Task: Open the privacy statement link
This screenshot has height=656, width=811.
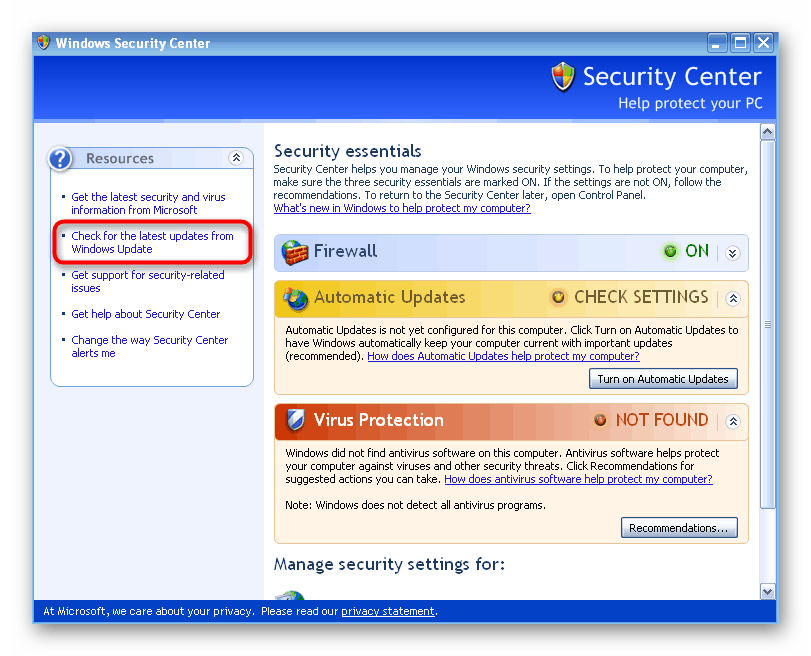Action: pos(388,611)
